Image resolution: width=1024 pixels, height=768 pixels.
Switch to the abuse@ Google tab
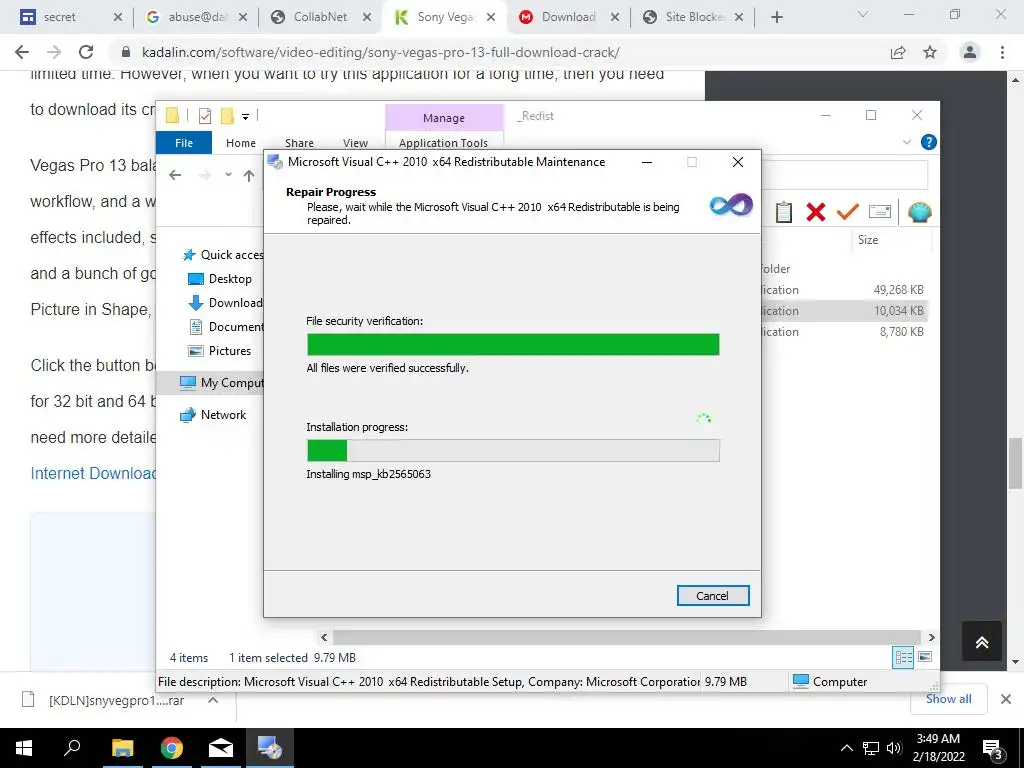coord(197,17)
